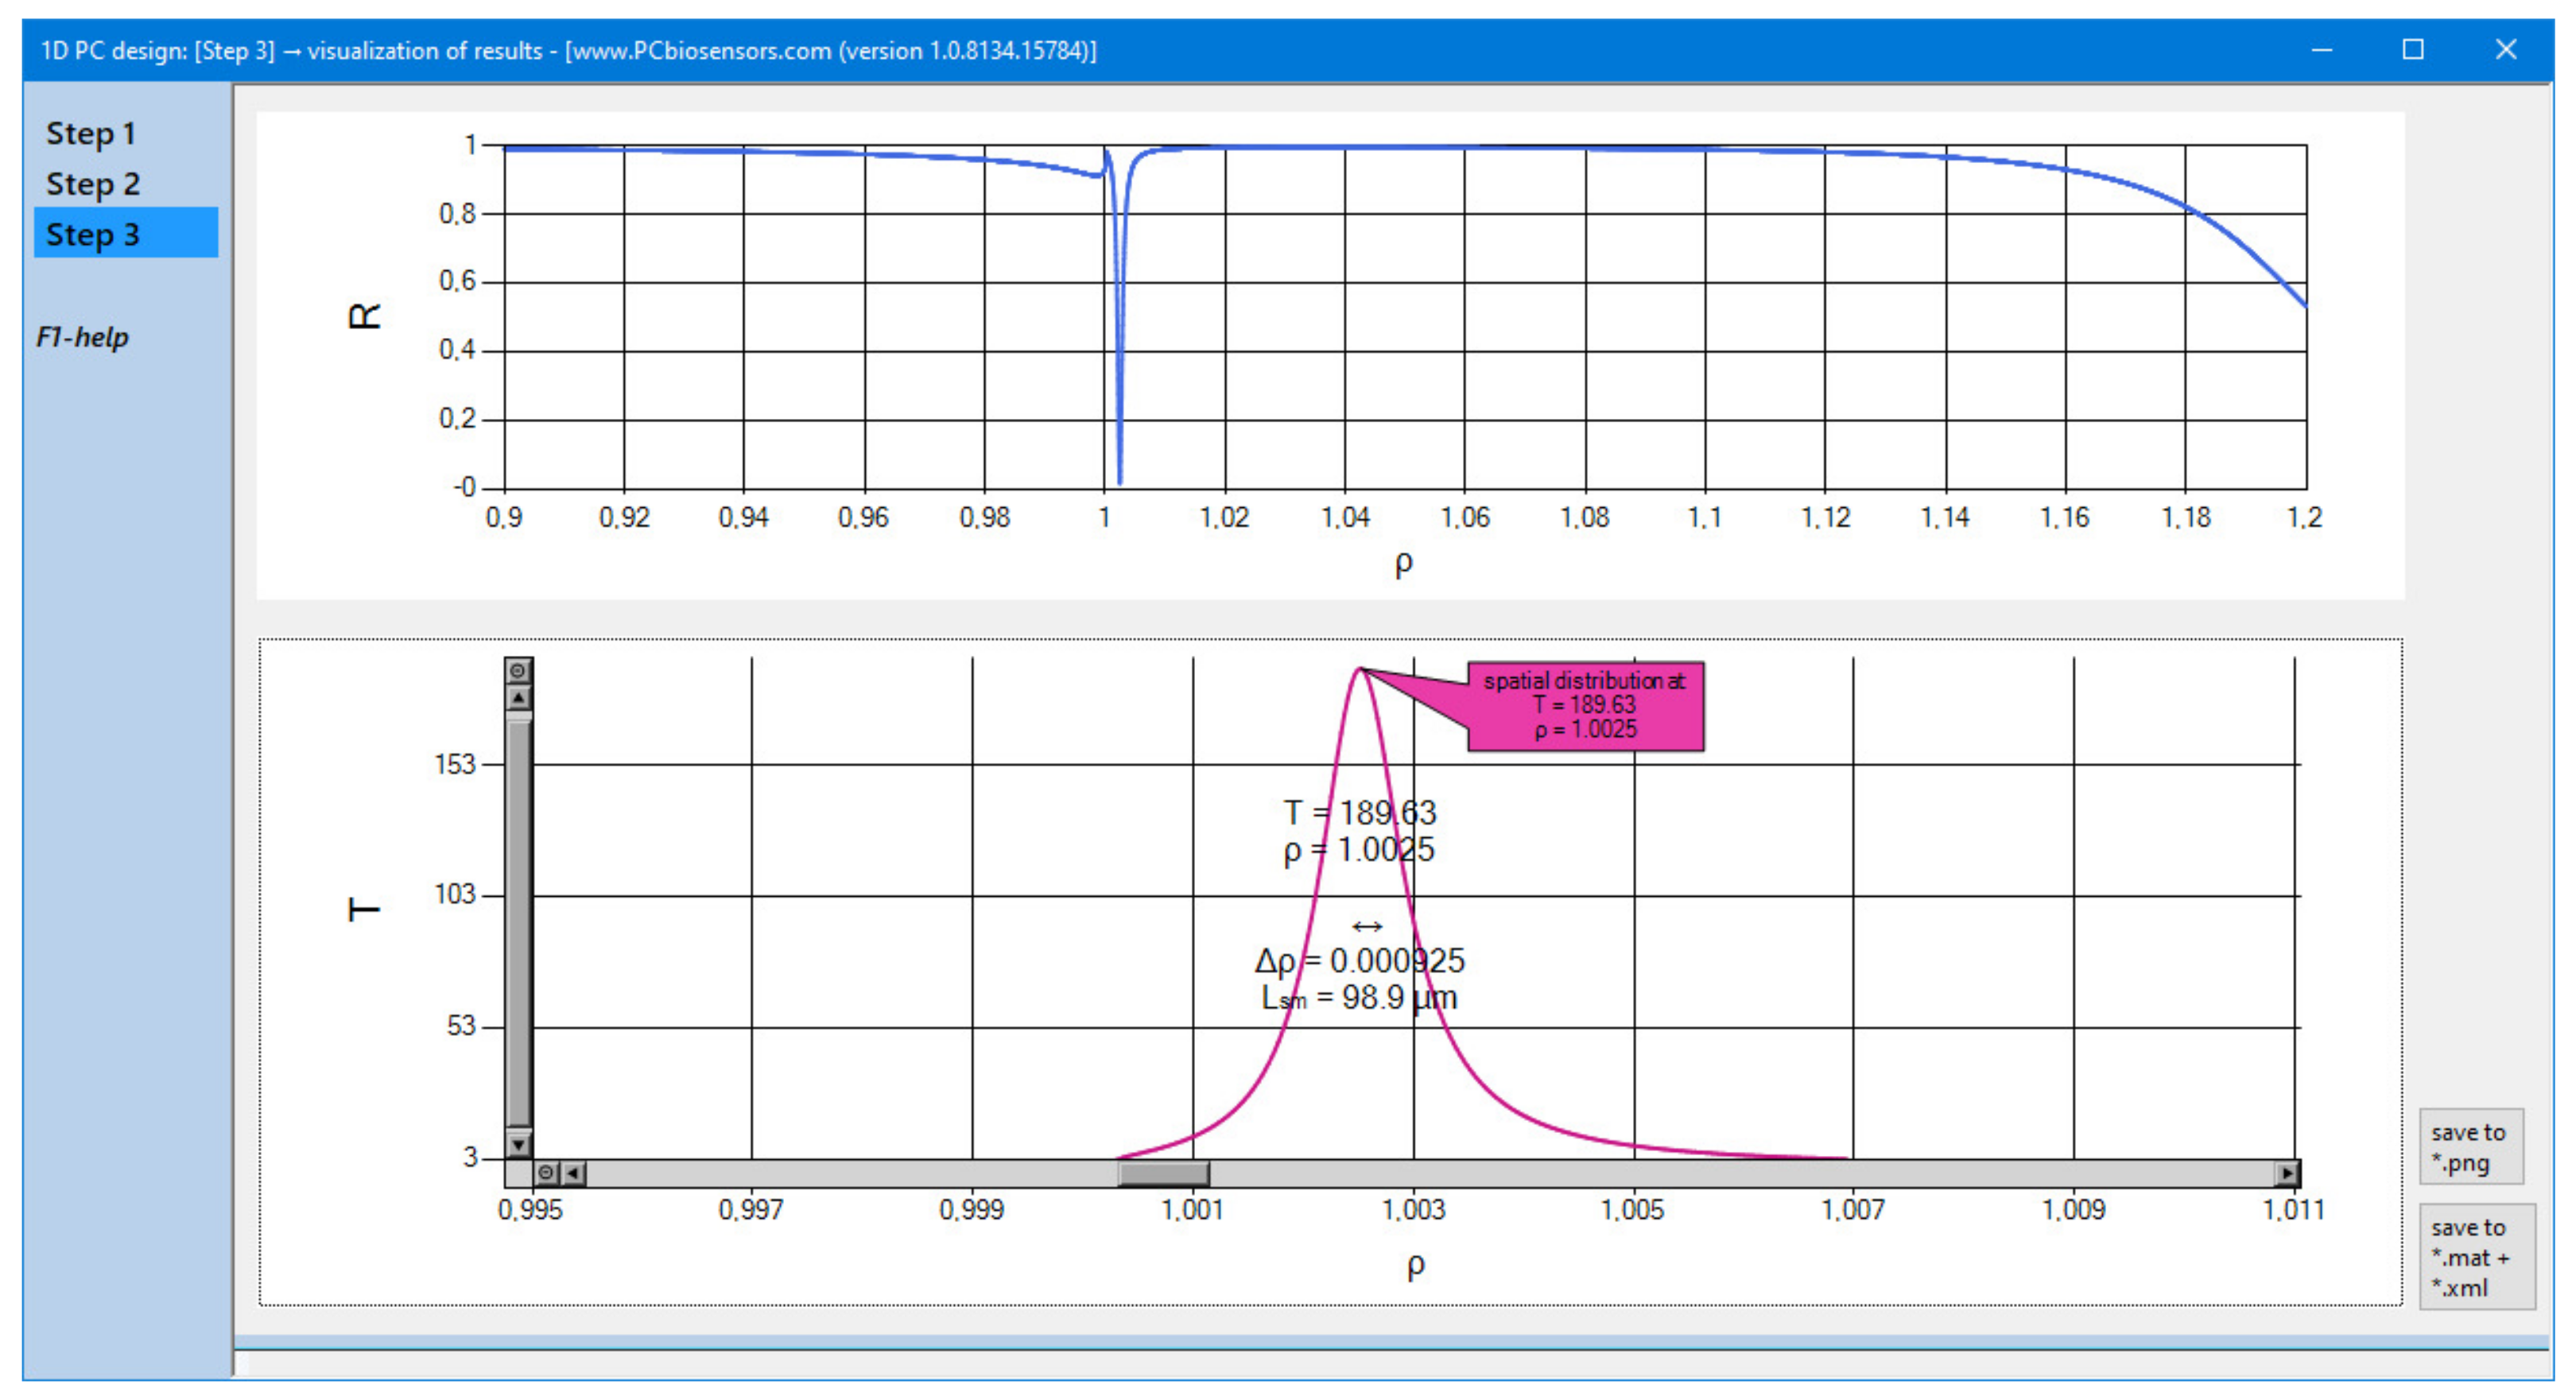
Task: Switch to Step 2
Action: (x=92, y=184)
